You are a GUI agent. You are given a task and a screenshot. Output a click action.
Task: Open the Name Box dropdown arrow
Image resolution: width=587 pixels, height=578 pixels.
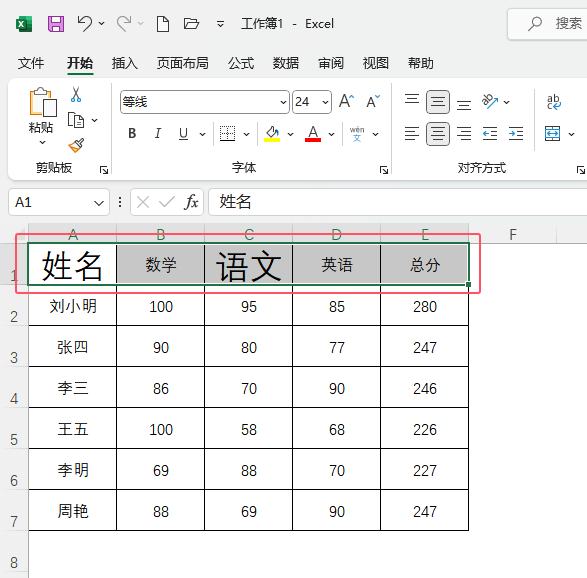[99, 203]
